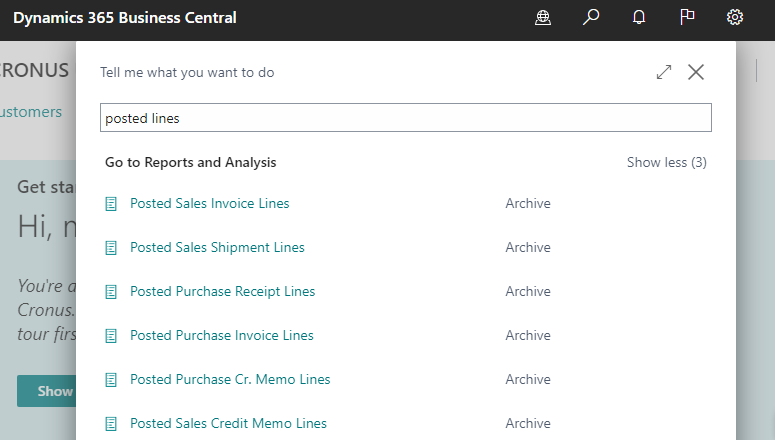Image resolution: width=775 pixels, height=440 pixels.
Task: Open Posted Purchase Invoice Lines
Action: 222,335
